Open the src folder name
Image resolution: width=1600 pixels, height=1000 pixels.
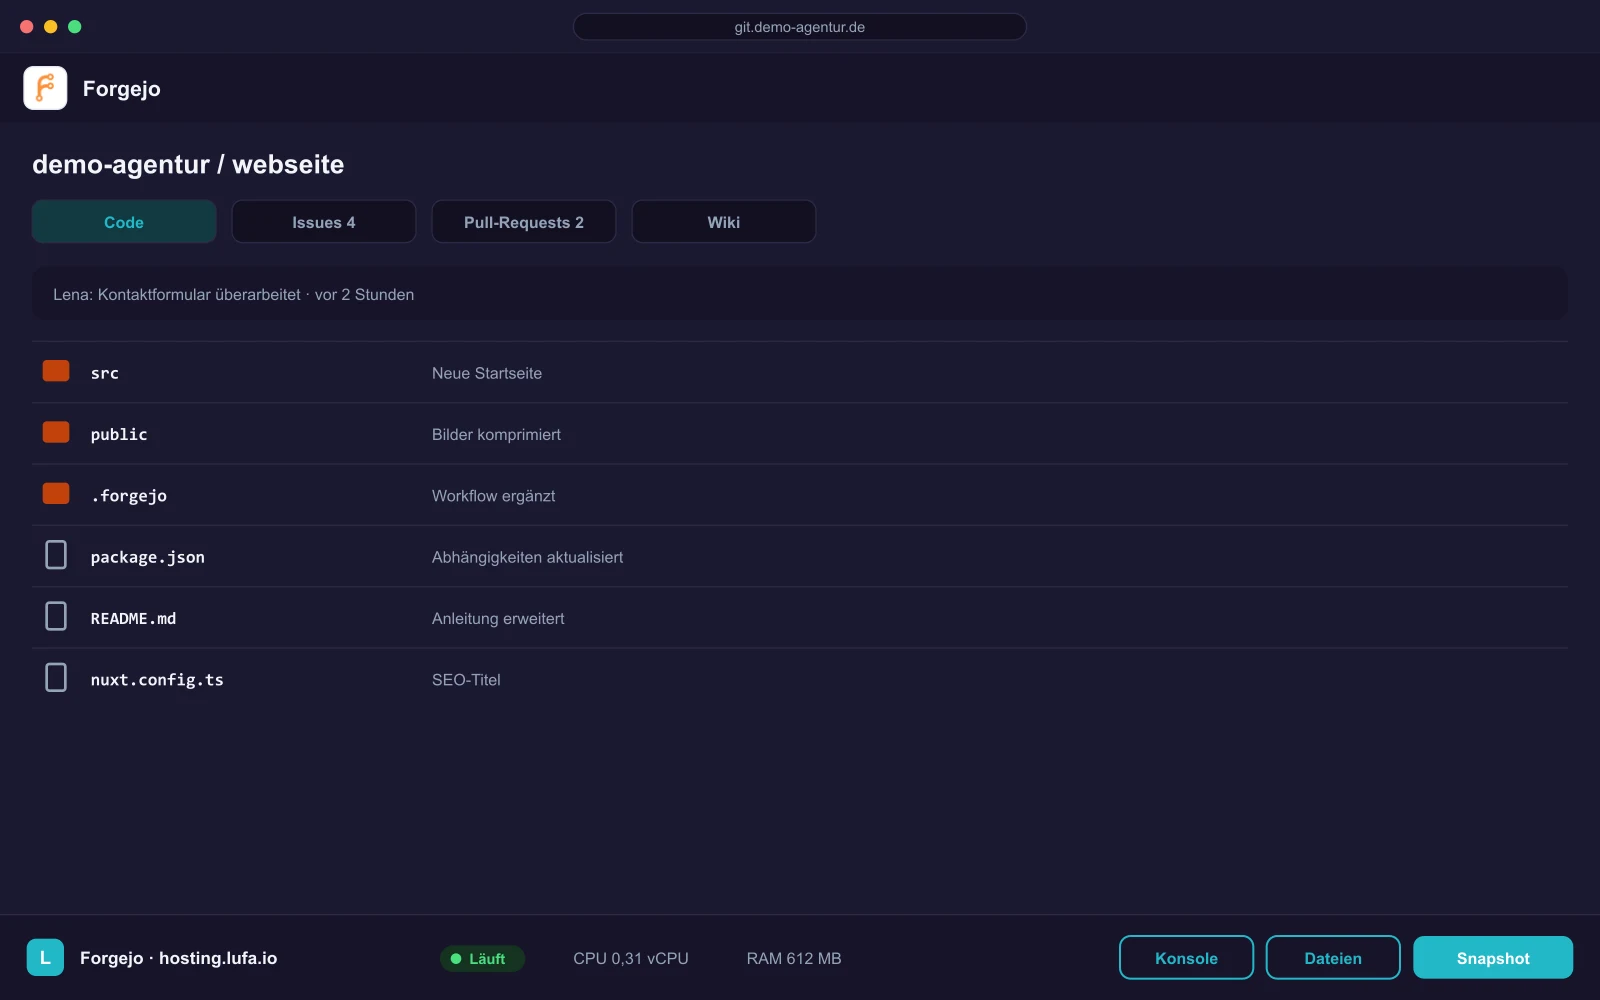tap(105, 373)
